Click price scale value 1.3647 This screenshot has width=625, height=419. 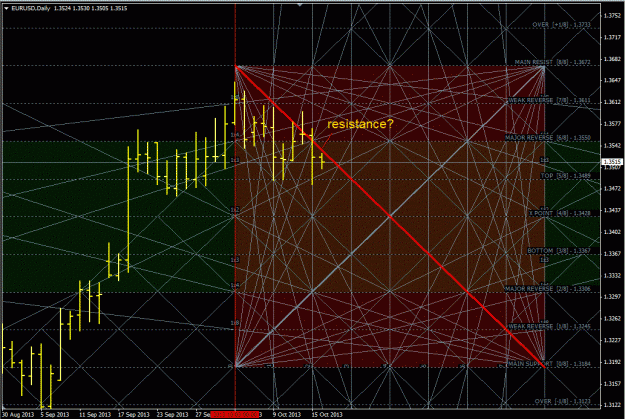(x=612, y=81)
